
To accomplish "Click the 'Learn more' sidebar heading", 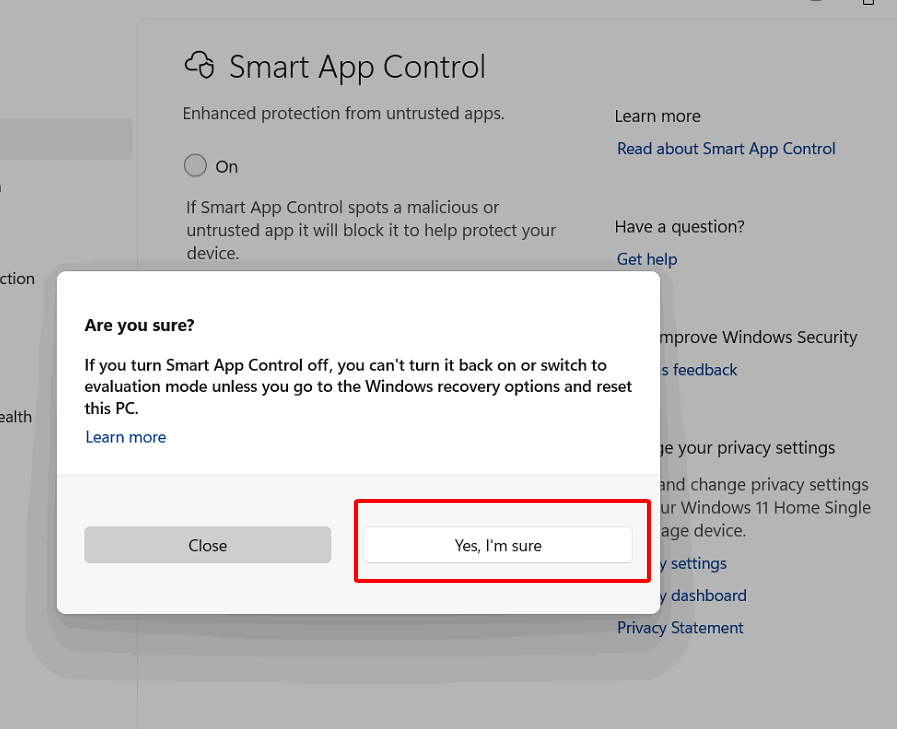I will pyautogui.click(x=657, y=116).
